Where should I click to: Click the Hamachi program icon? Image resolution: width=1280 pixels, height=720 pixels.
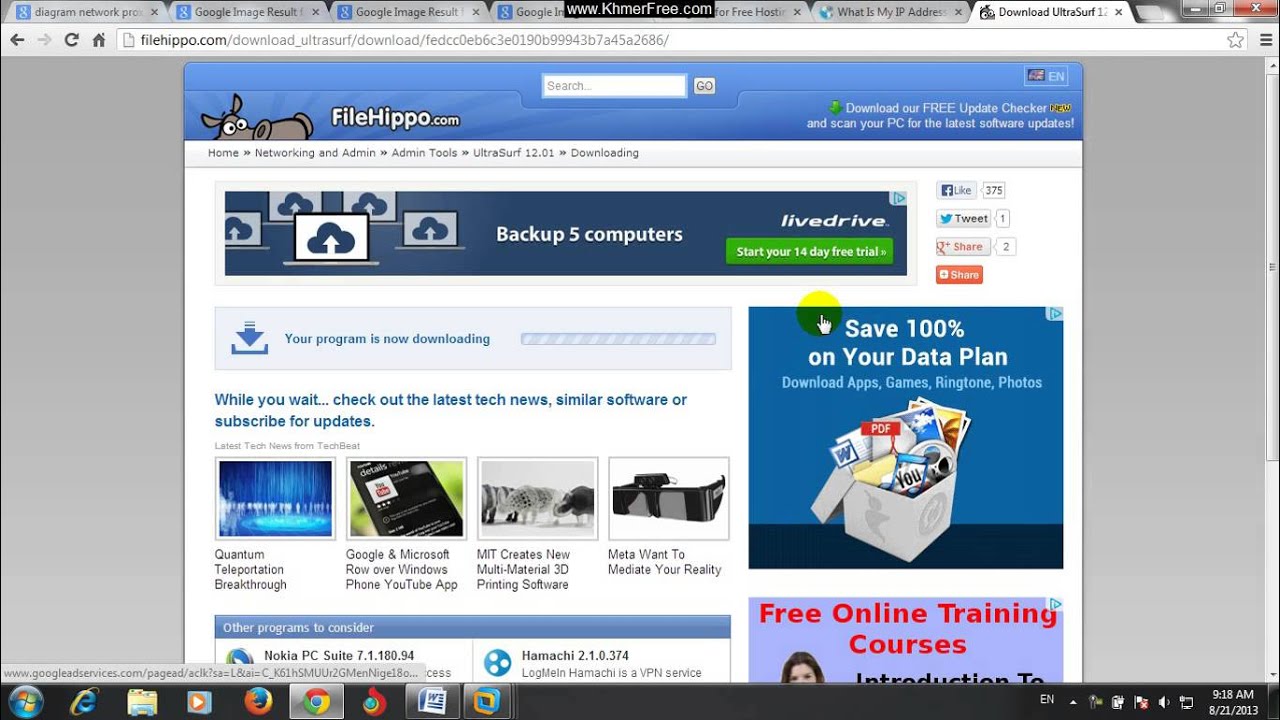click(x=497, y=662)
